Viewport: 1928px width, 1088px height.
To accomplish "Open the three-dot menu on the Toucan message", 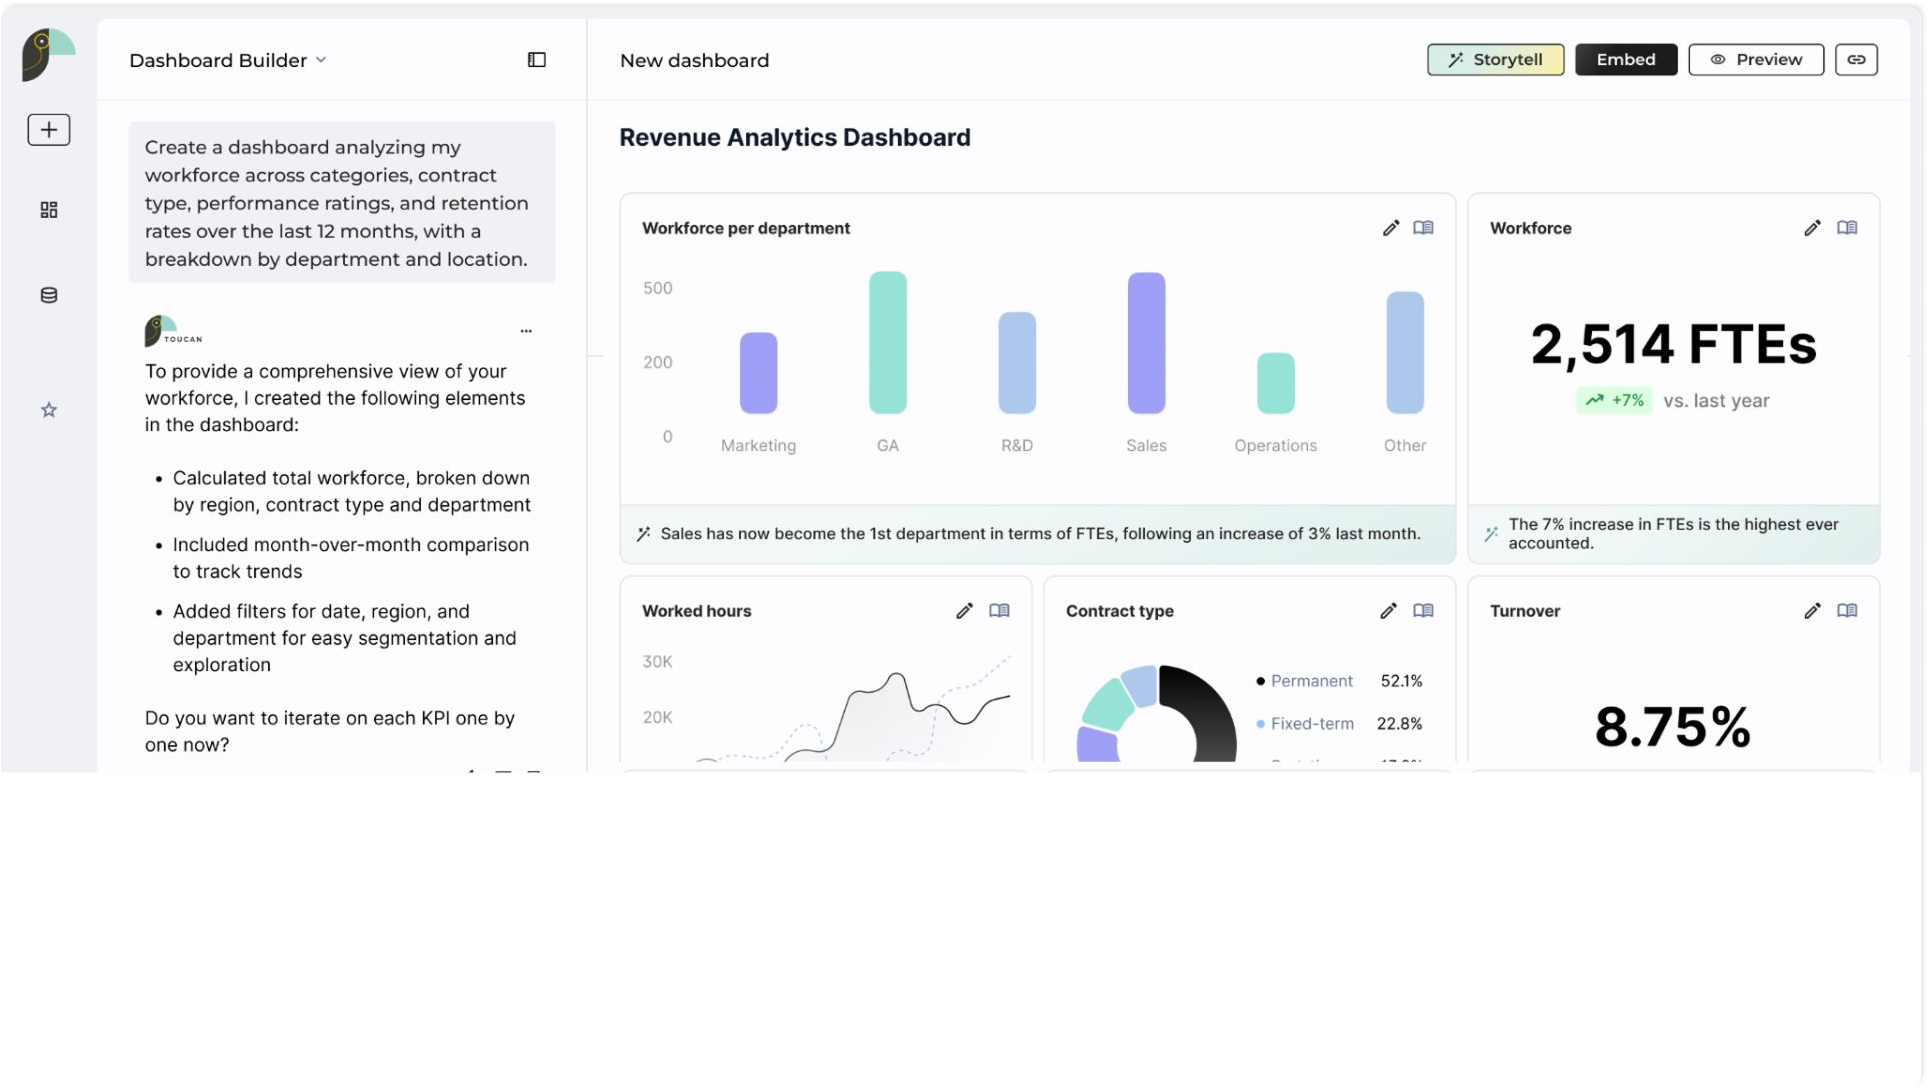I will 526,331.
